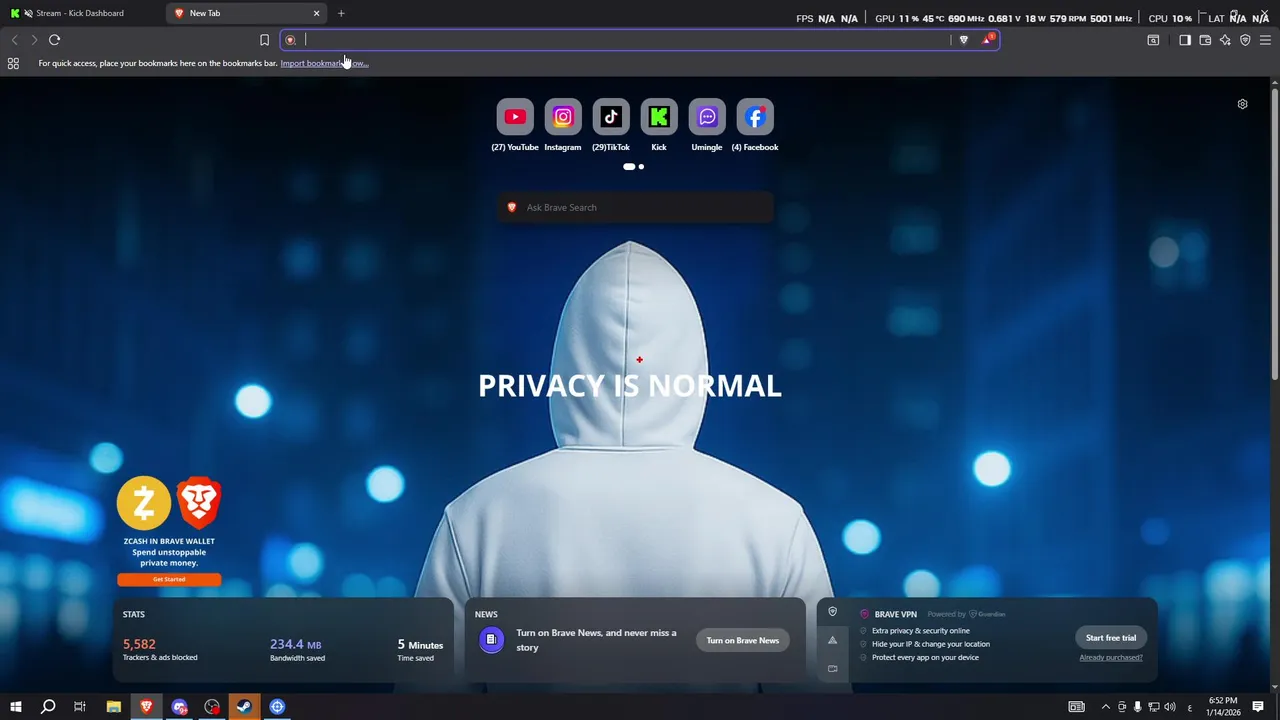Screen dimensions: 1280x720
Task: Go forward using the forward arrow
Action: click(34, 40)
